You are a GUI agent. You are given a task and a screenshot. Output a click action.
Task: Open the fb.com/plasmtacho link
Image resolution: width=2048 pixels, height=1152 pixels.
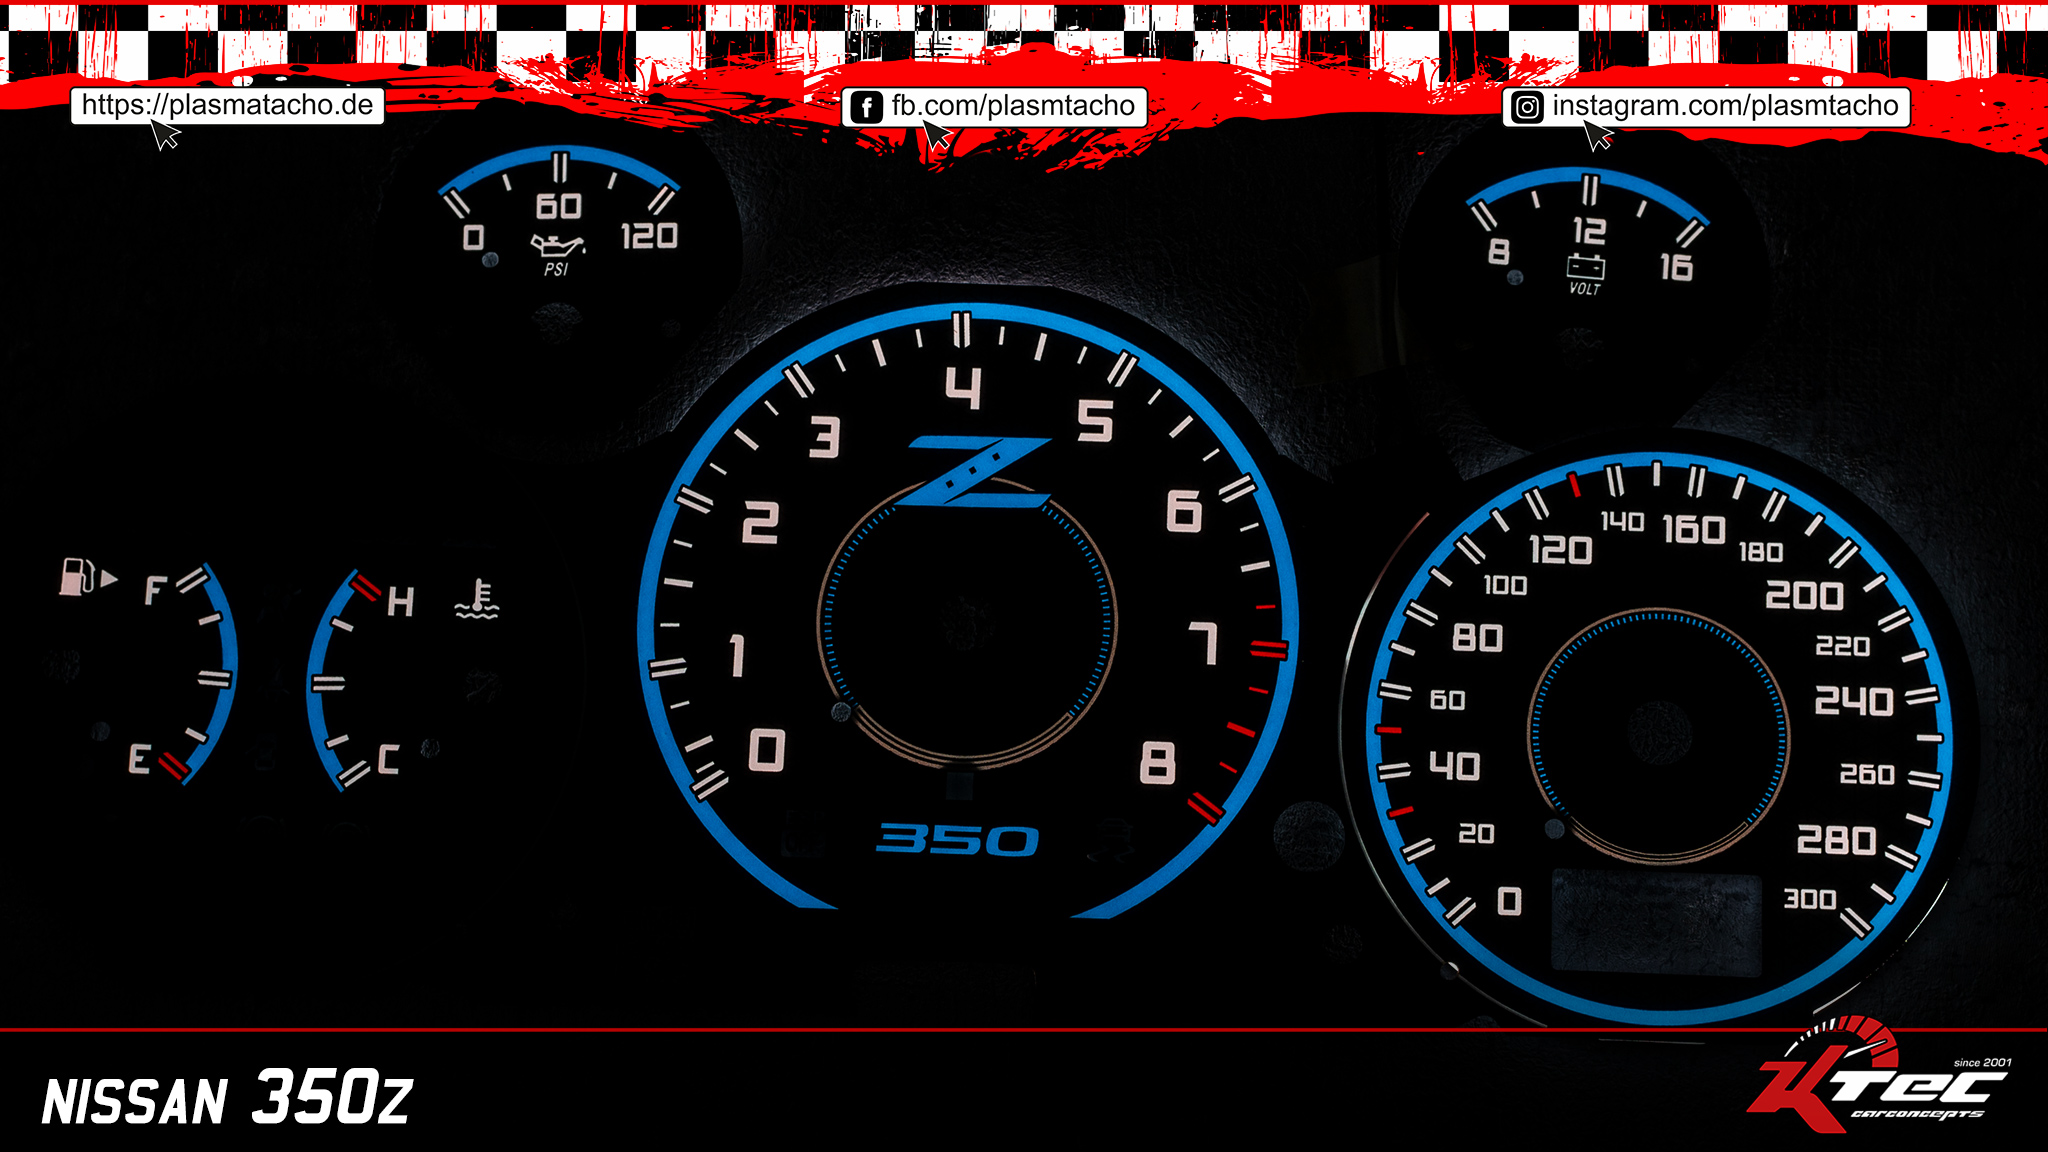pyautogui.click(x=994, y=106)
